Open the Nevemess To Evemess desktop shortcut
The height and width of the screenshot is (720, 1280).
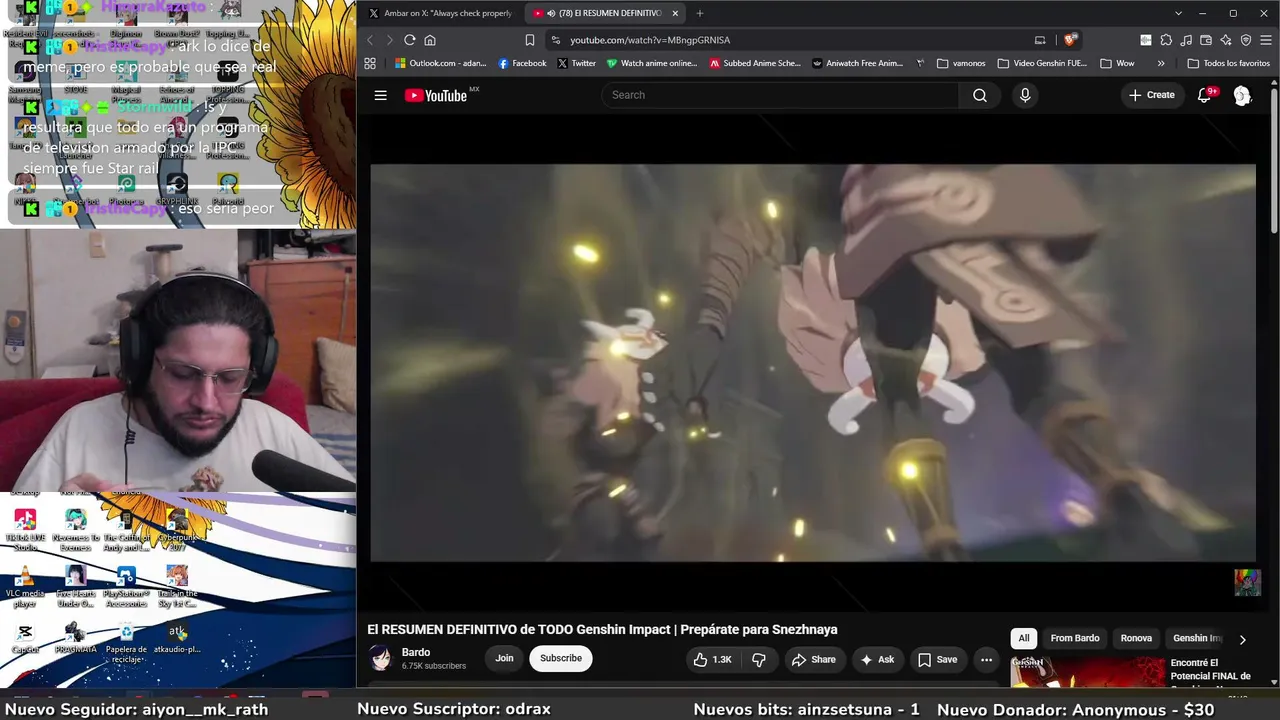pos(76,529)
